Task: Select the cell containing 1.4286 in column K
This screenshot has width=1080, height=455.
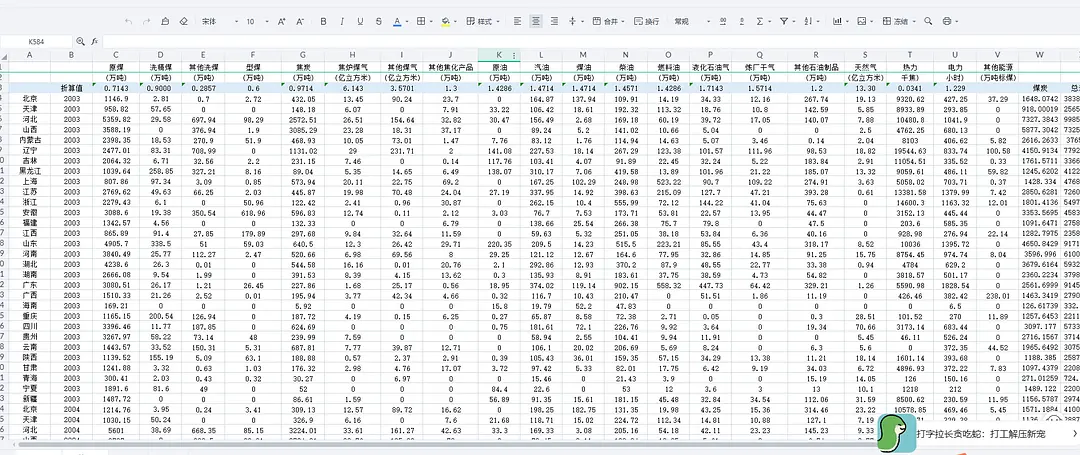Action: 499,88
